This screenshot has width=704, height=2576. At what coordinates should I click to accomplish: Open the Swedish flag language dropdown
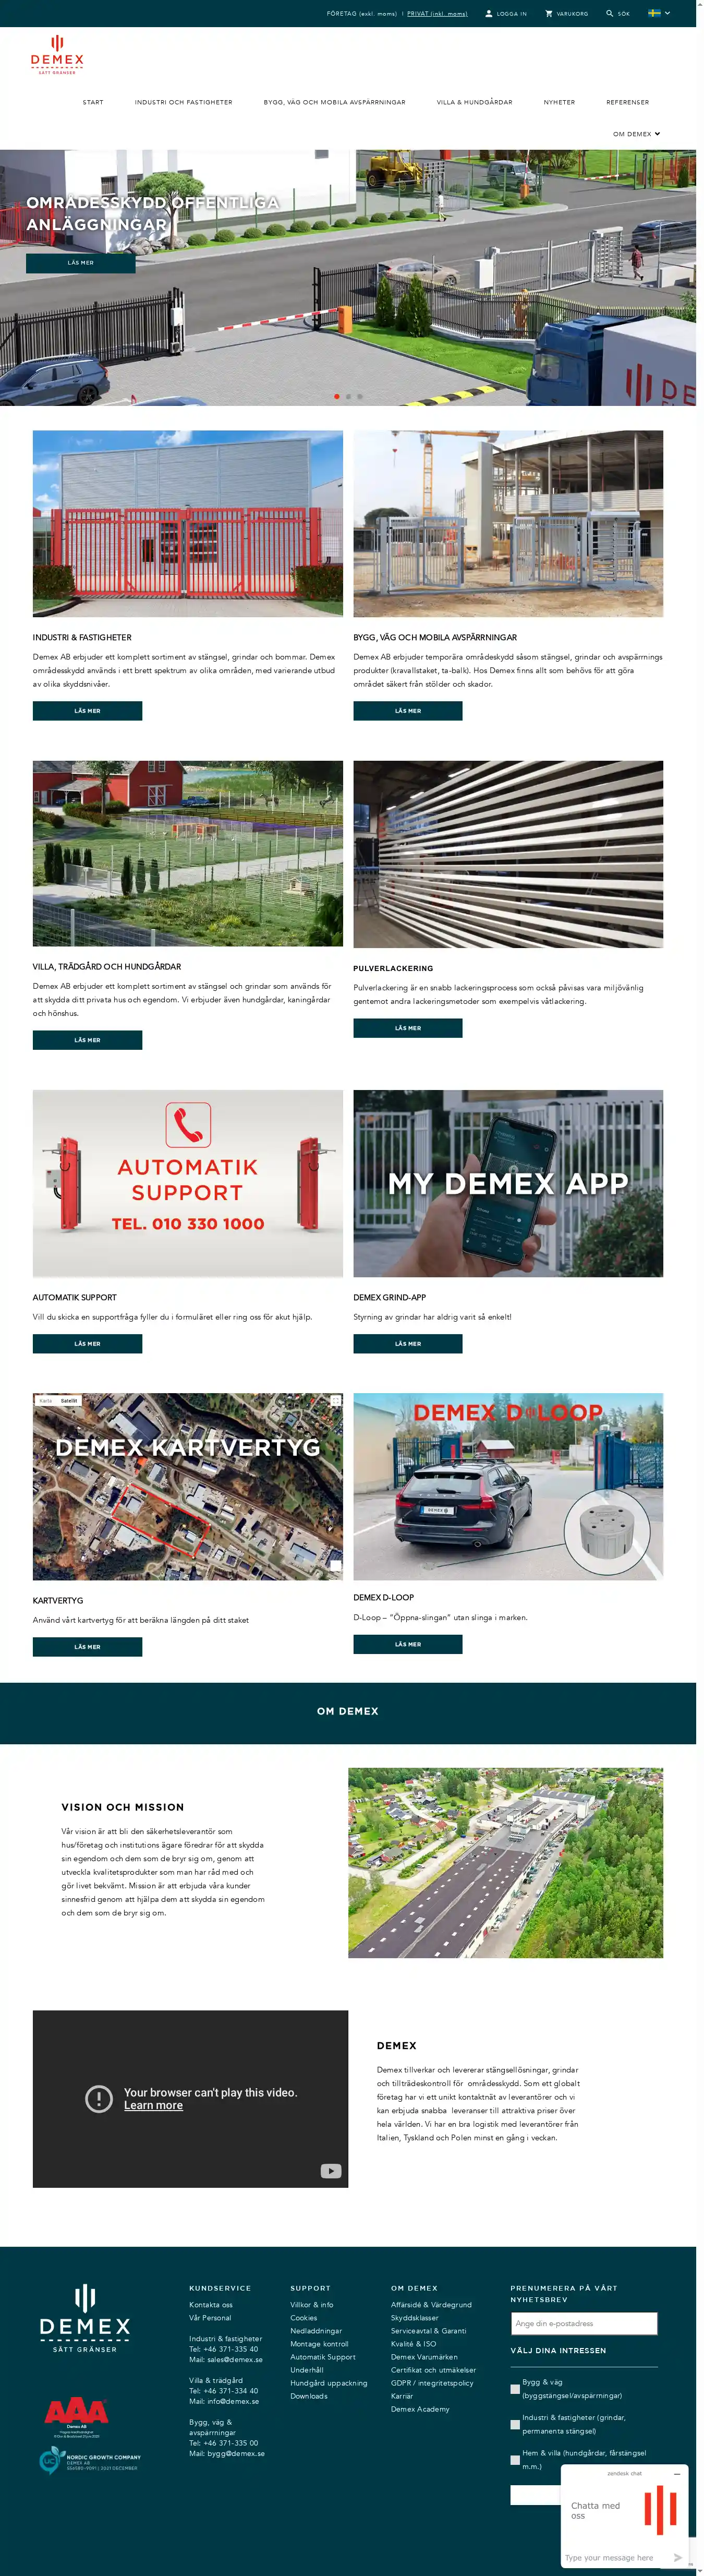coord(659,13)
